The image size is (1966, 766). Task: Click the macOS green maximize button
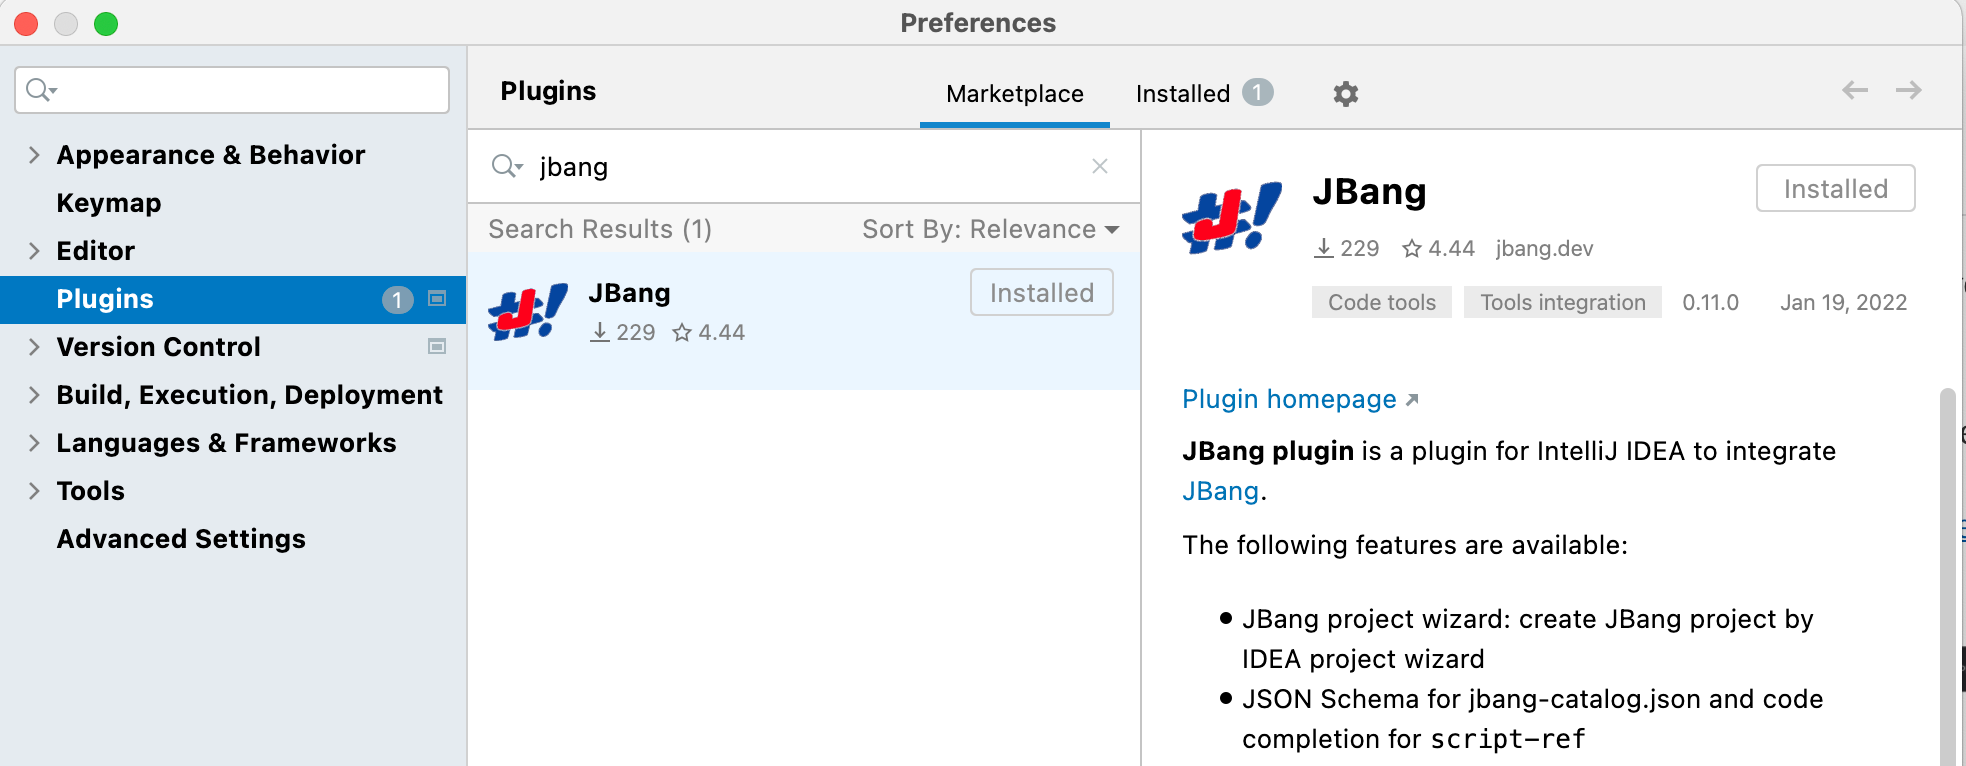tap(106, 23)
